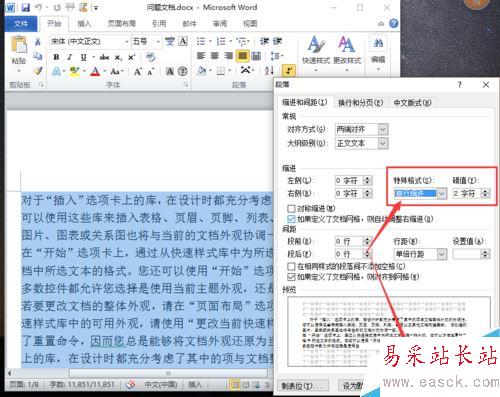Image resolution: width=500 pixels, height=397 pixels.
Task: Click the language 中文(中国) status item
Action: click(161, 385)
